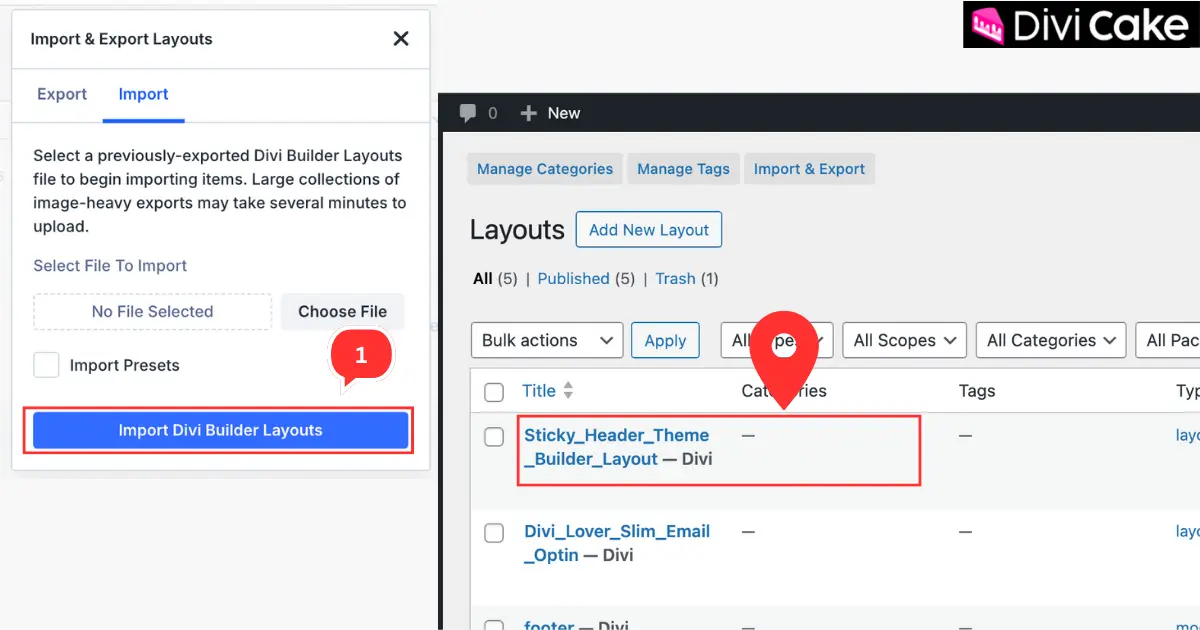Select the Import tab
The width and height of the screenshot is (1200, 630).
[x=143, y=94]
